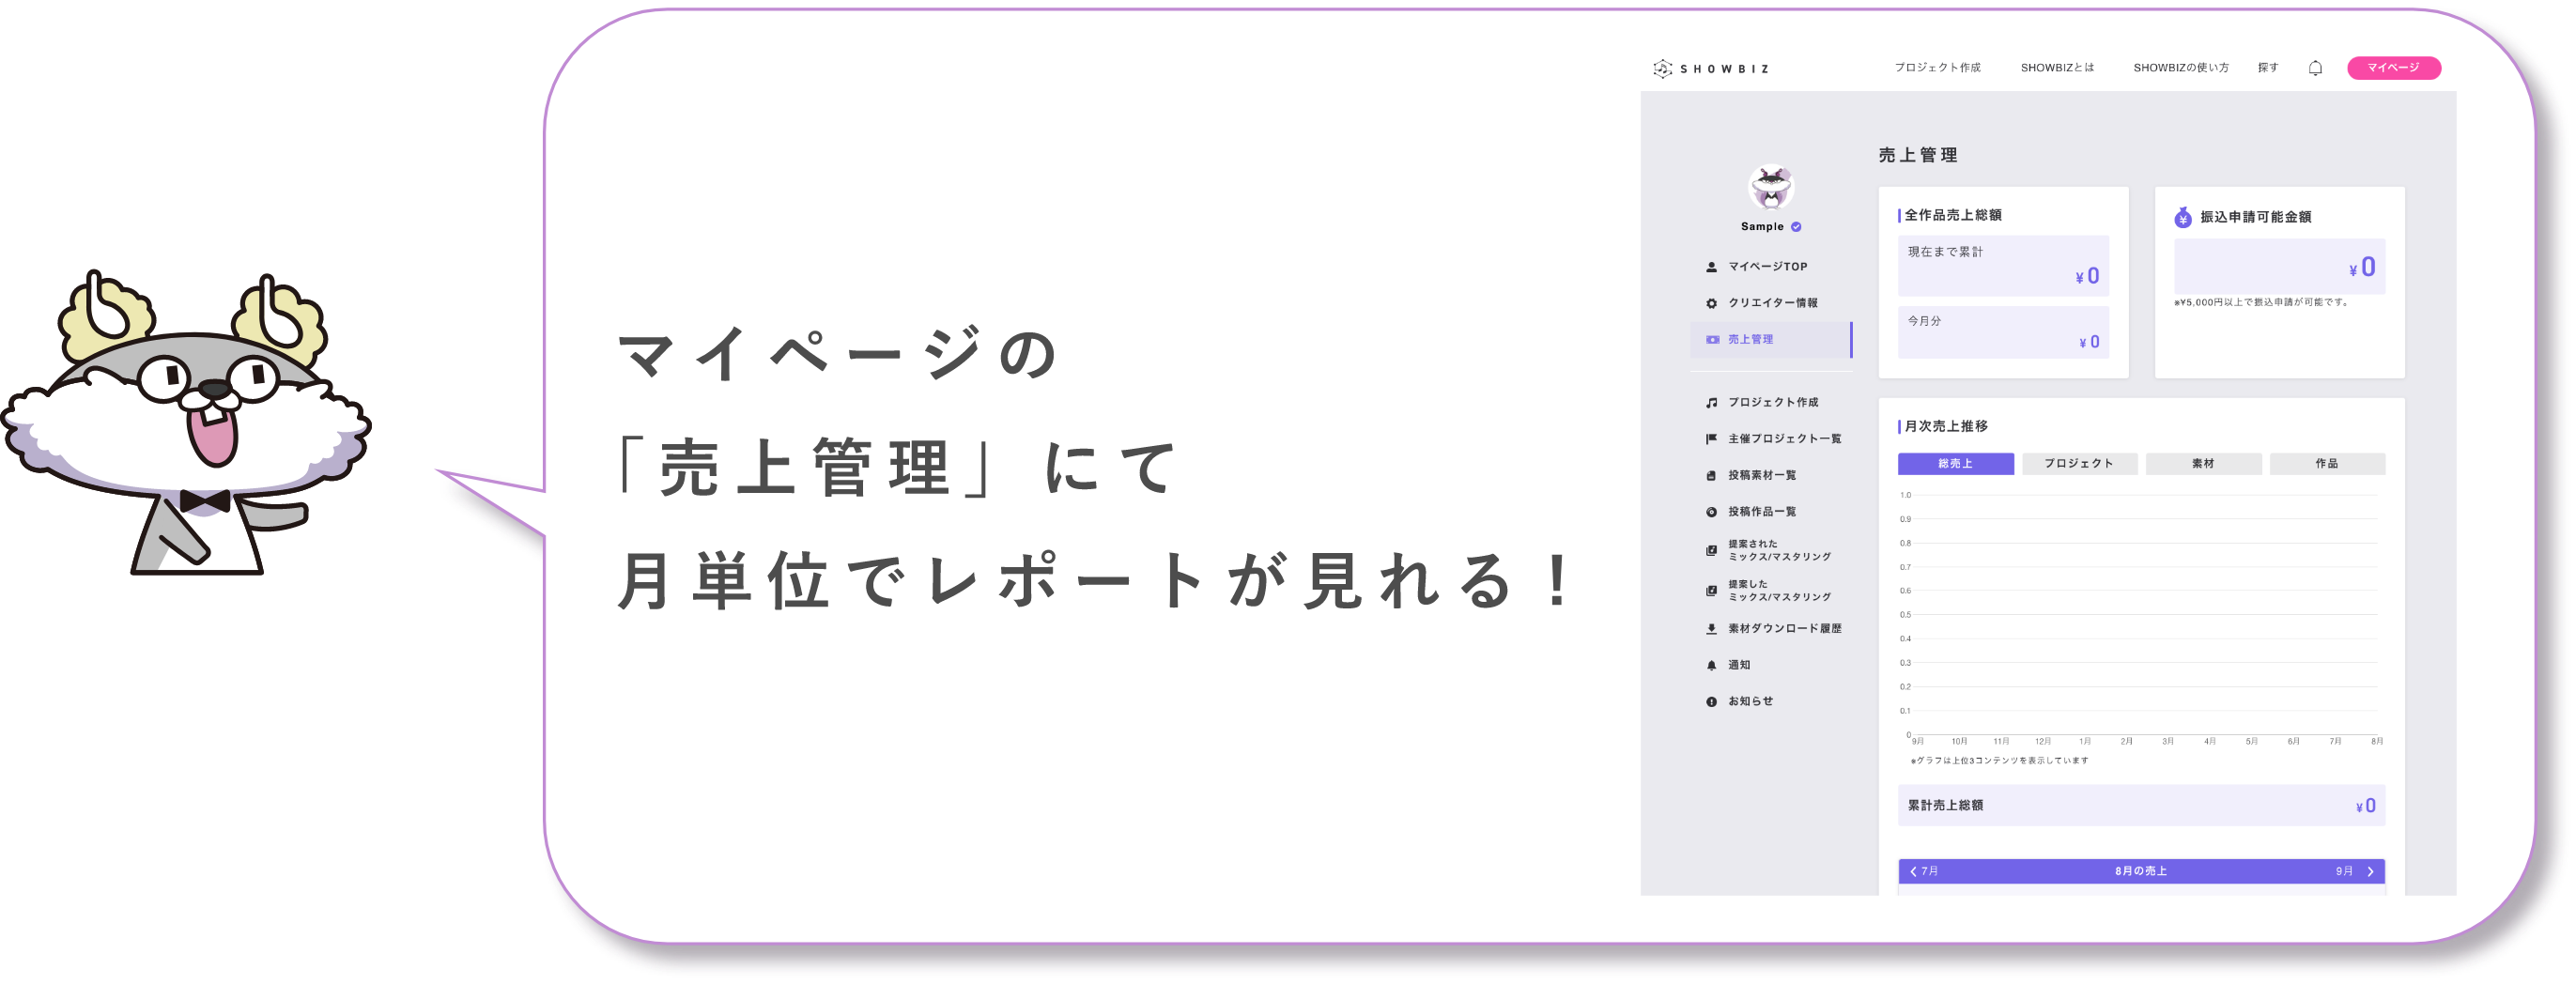This screenshot has height=984, width=2576.
Task: Click the icon beside 提案されたミックス/マスタリング
Action: click(1711, 550)
